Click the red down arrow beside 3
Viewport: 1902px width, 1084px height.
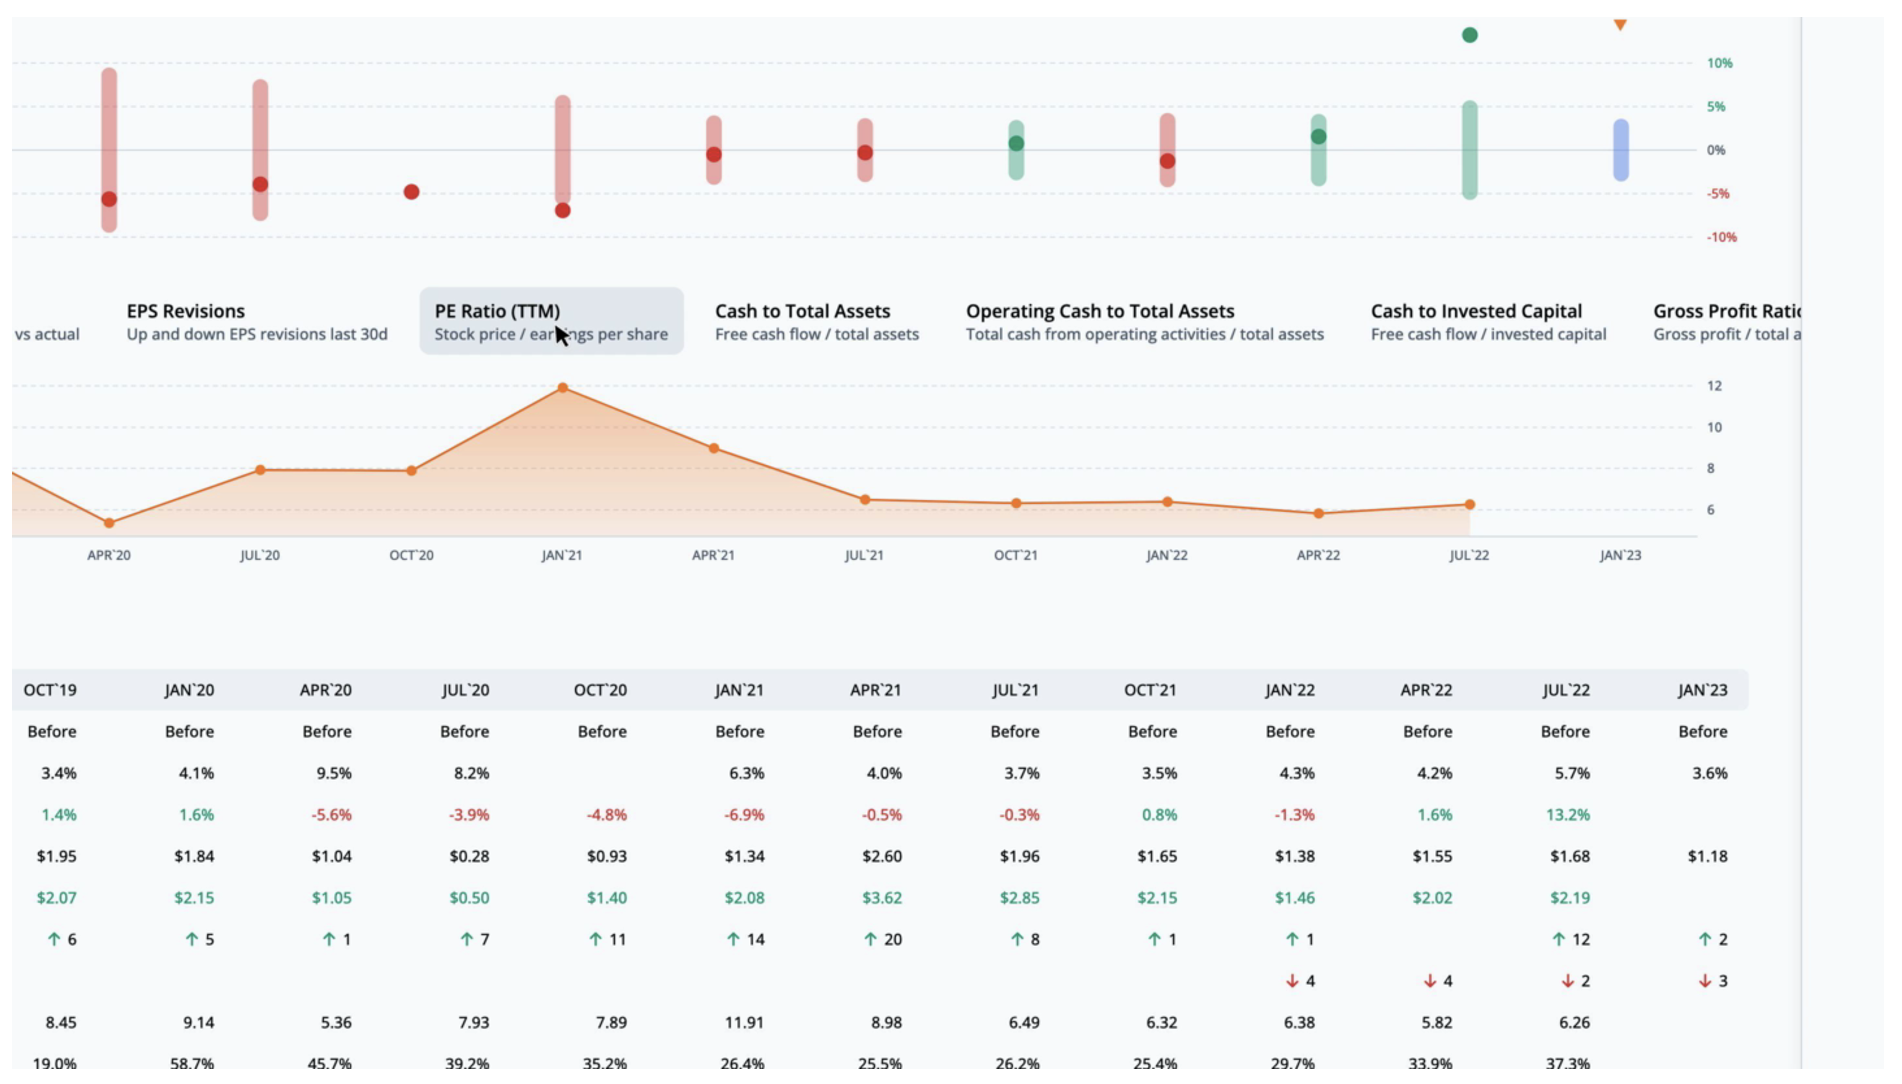[x=1705, y=981]
